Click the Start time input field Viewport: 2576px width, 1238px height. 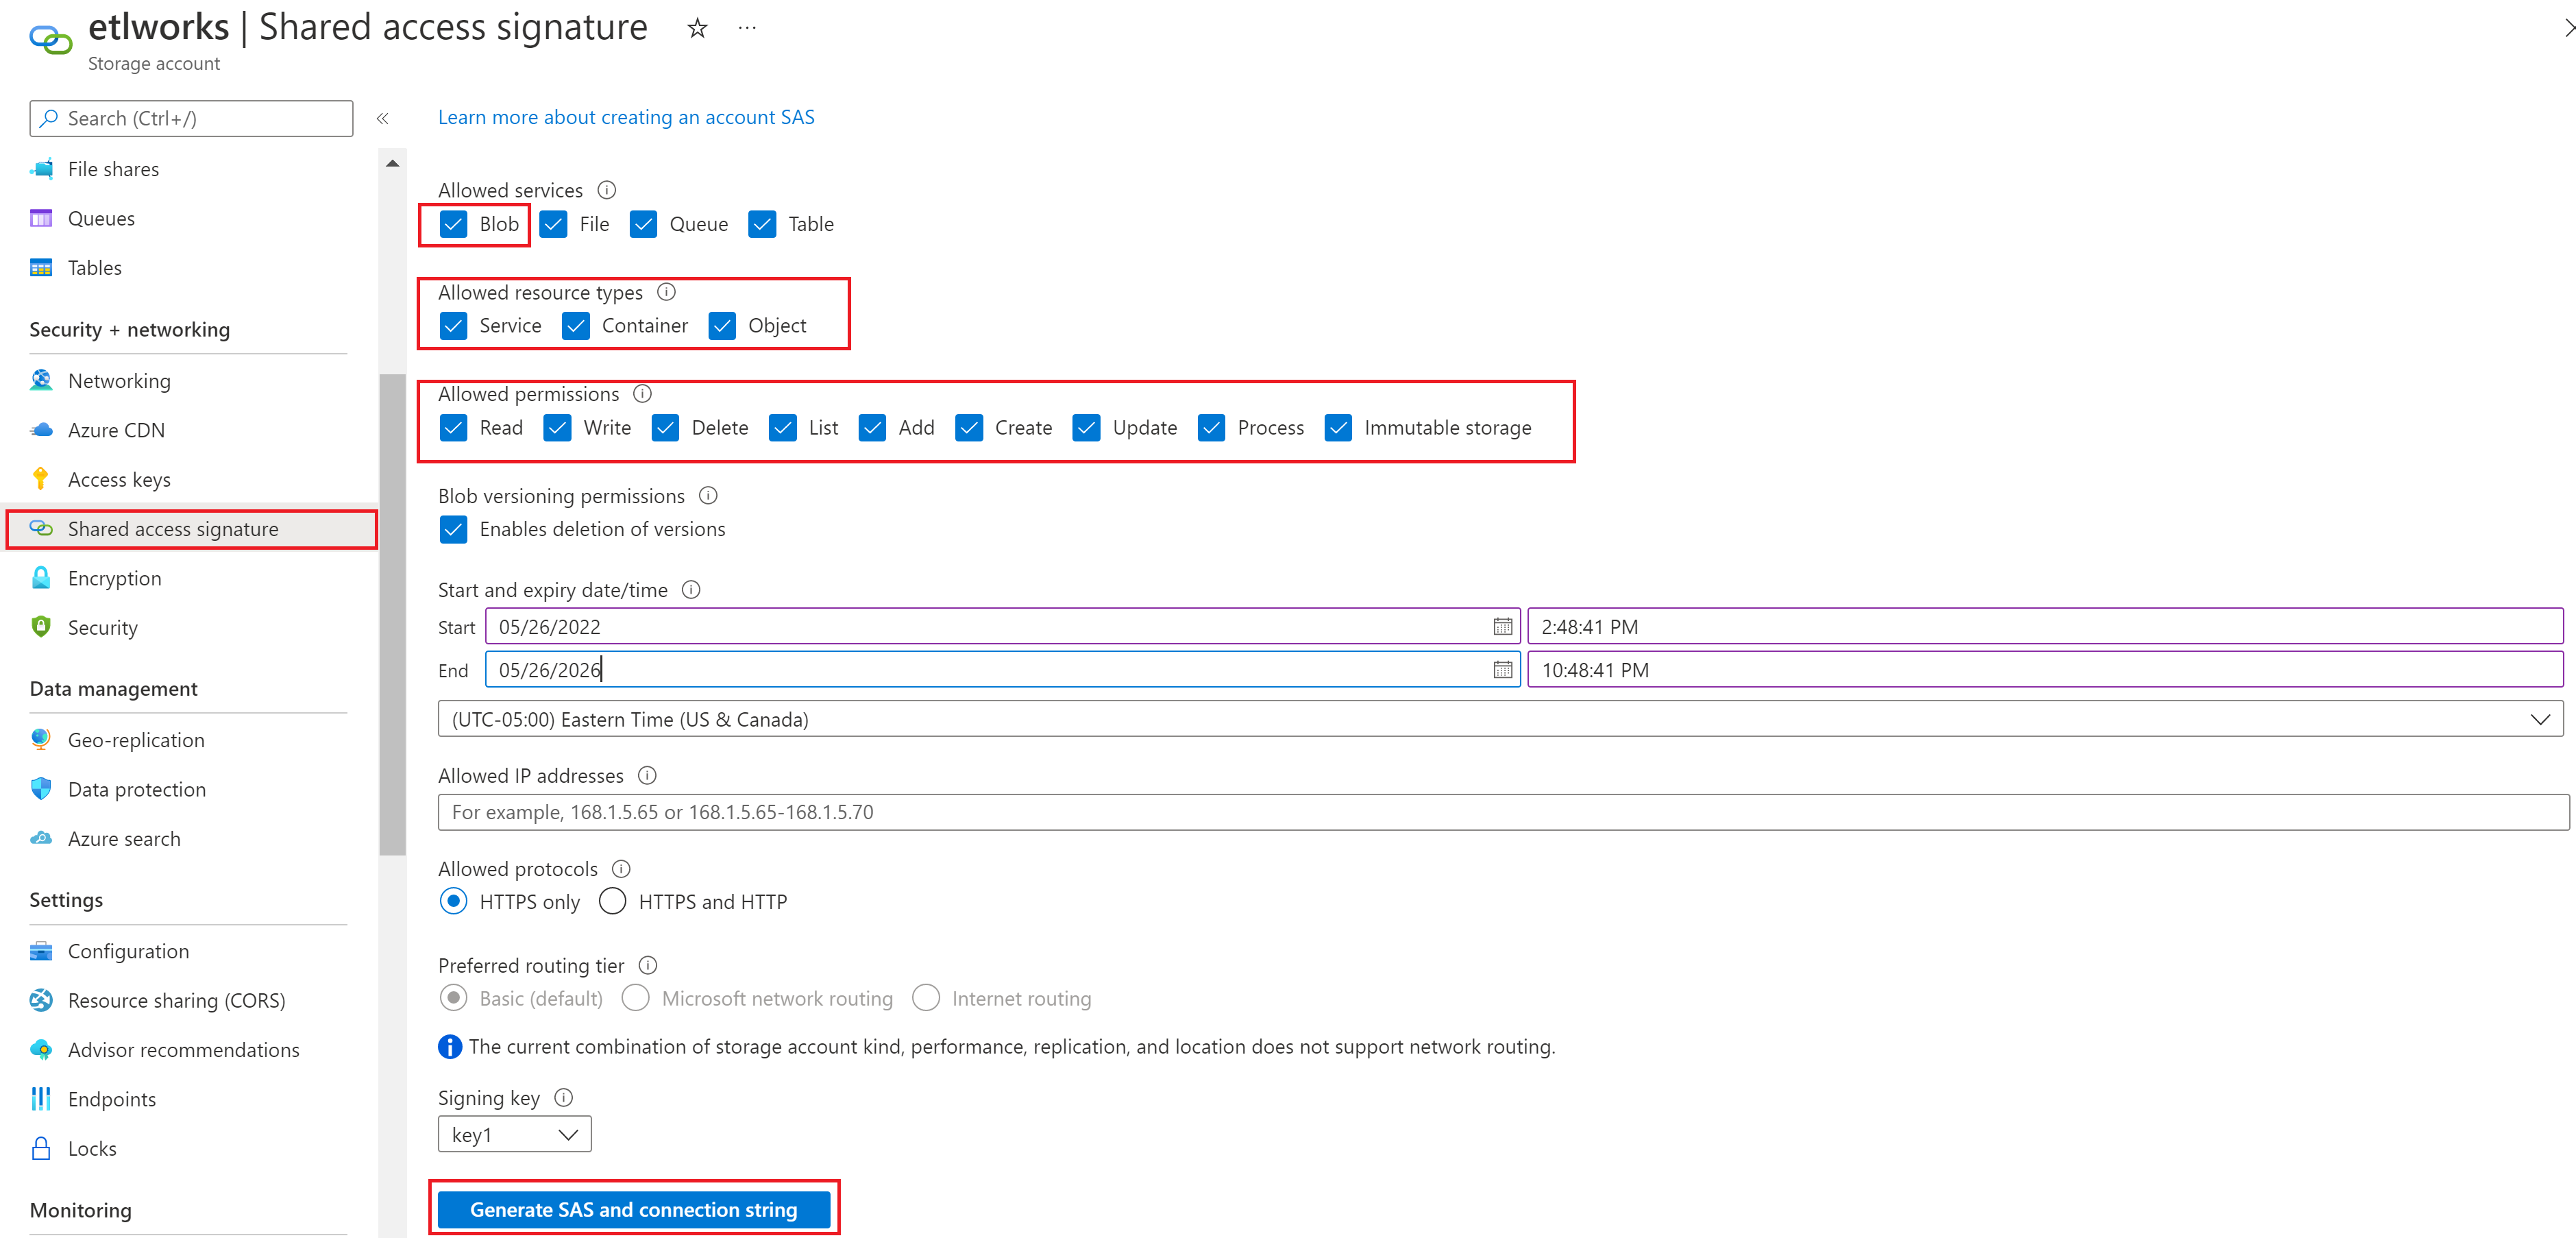coord(2045,626)
